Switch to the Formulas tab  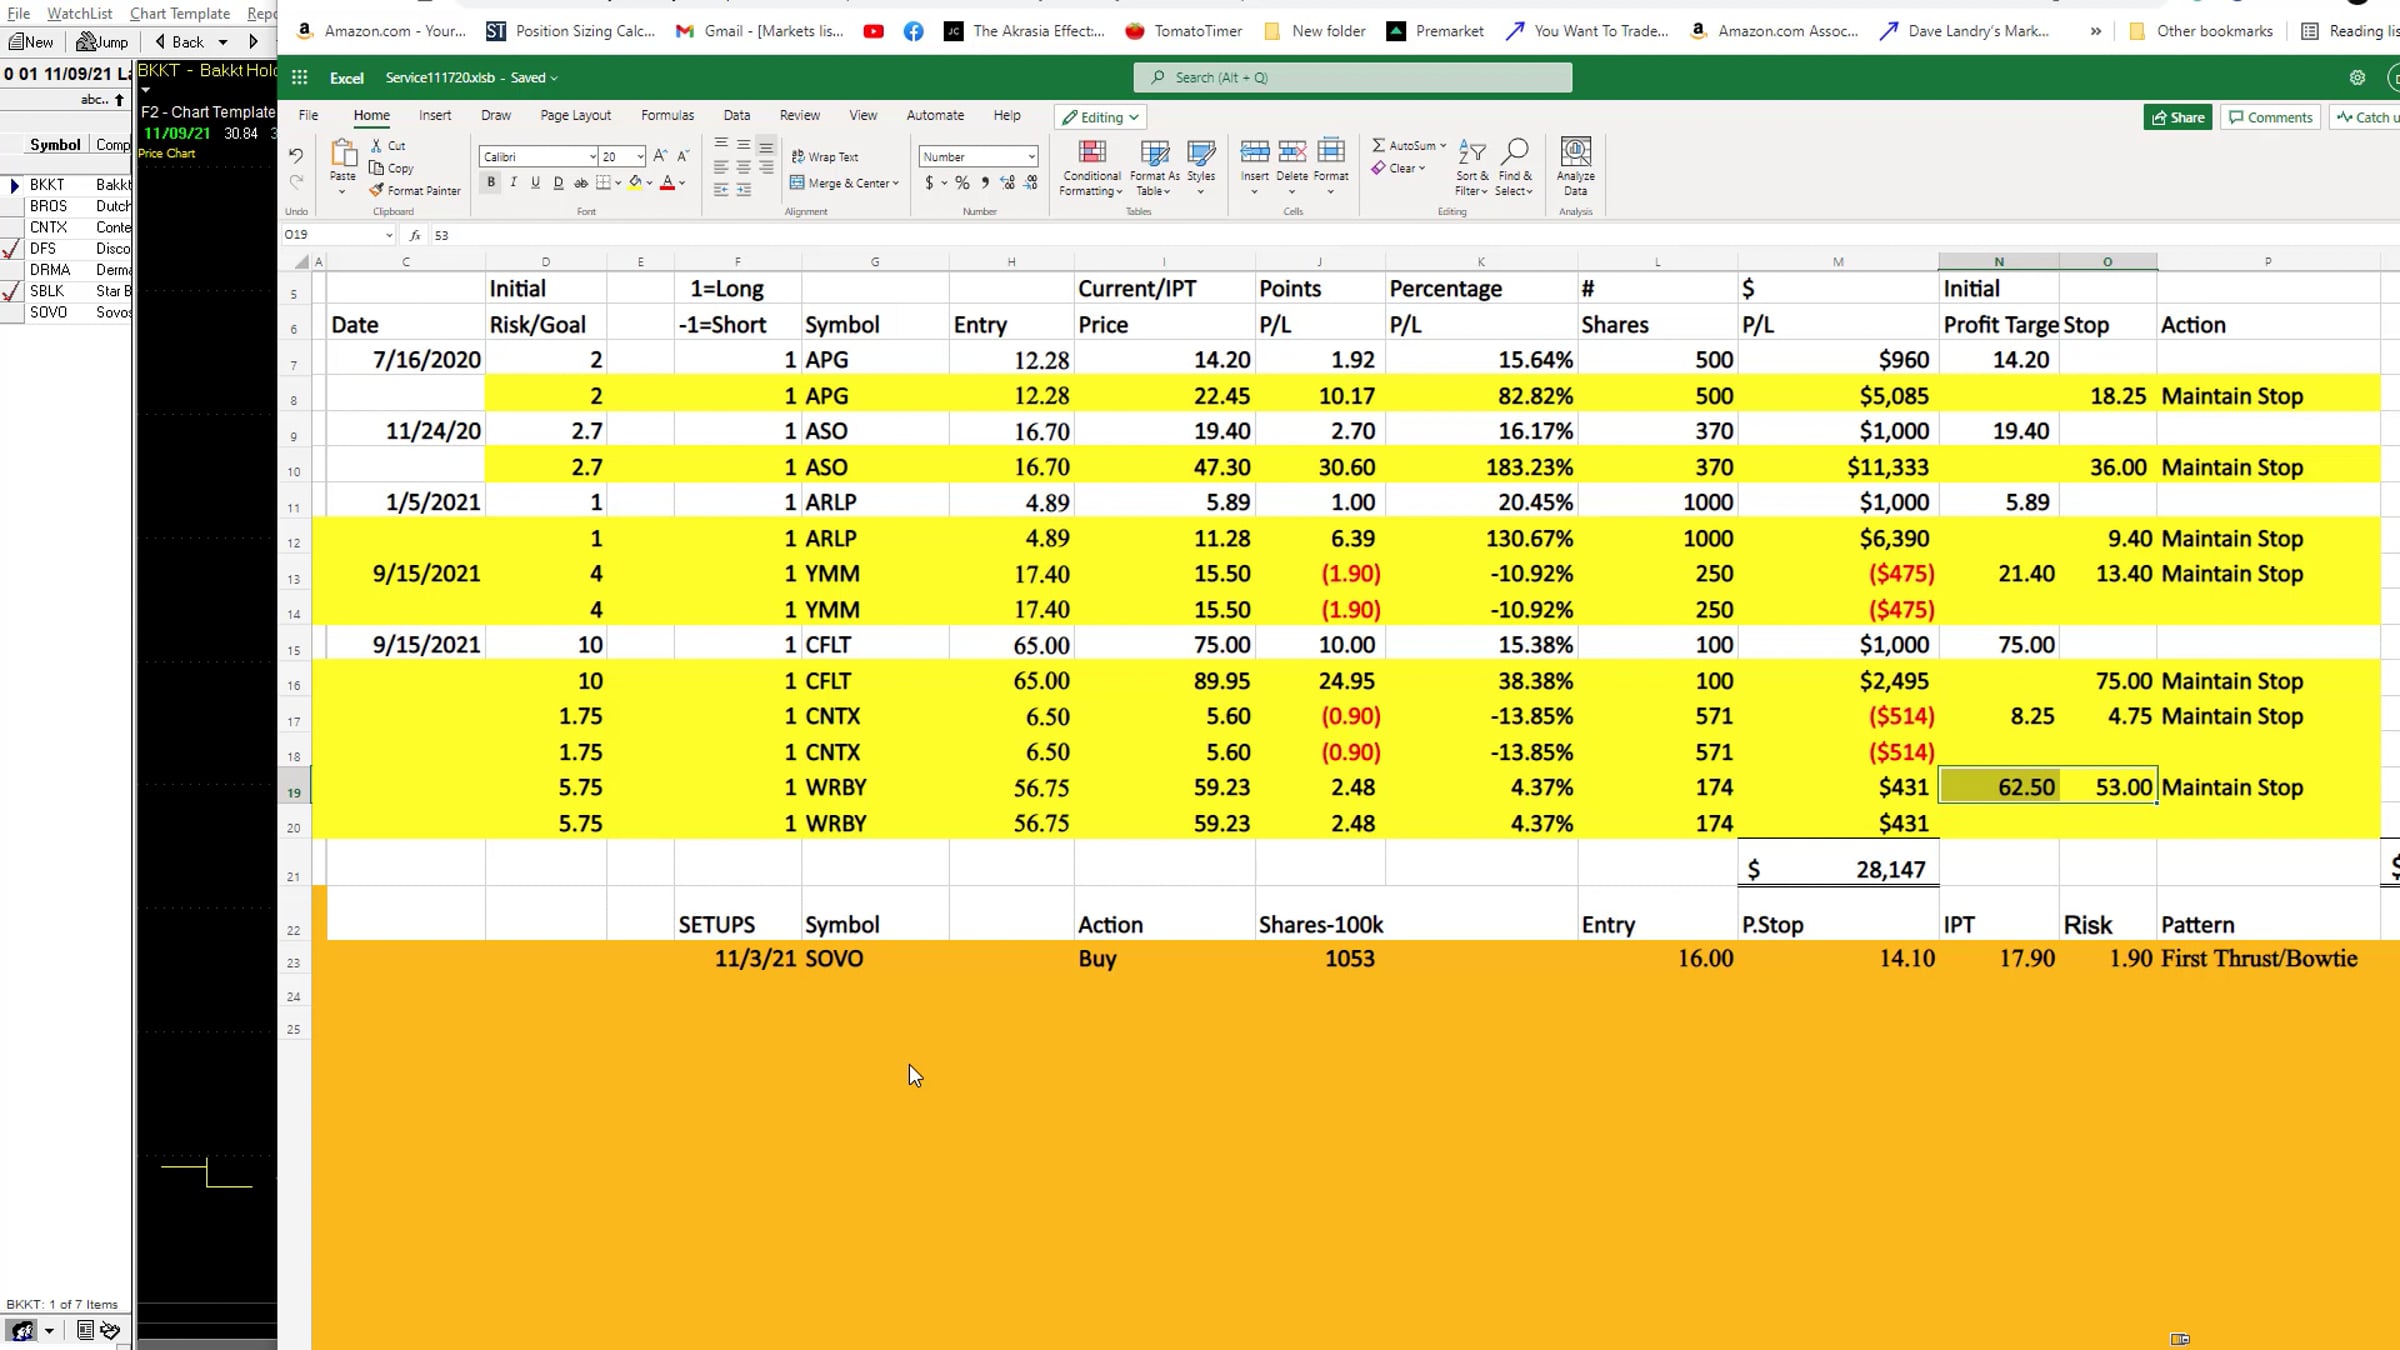[667, 115]
